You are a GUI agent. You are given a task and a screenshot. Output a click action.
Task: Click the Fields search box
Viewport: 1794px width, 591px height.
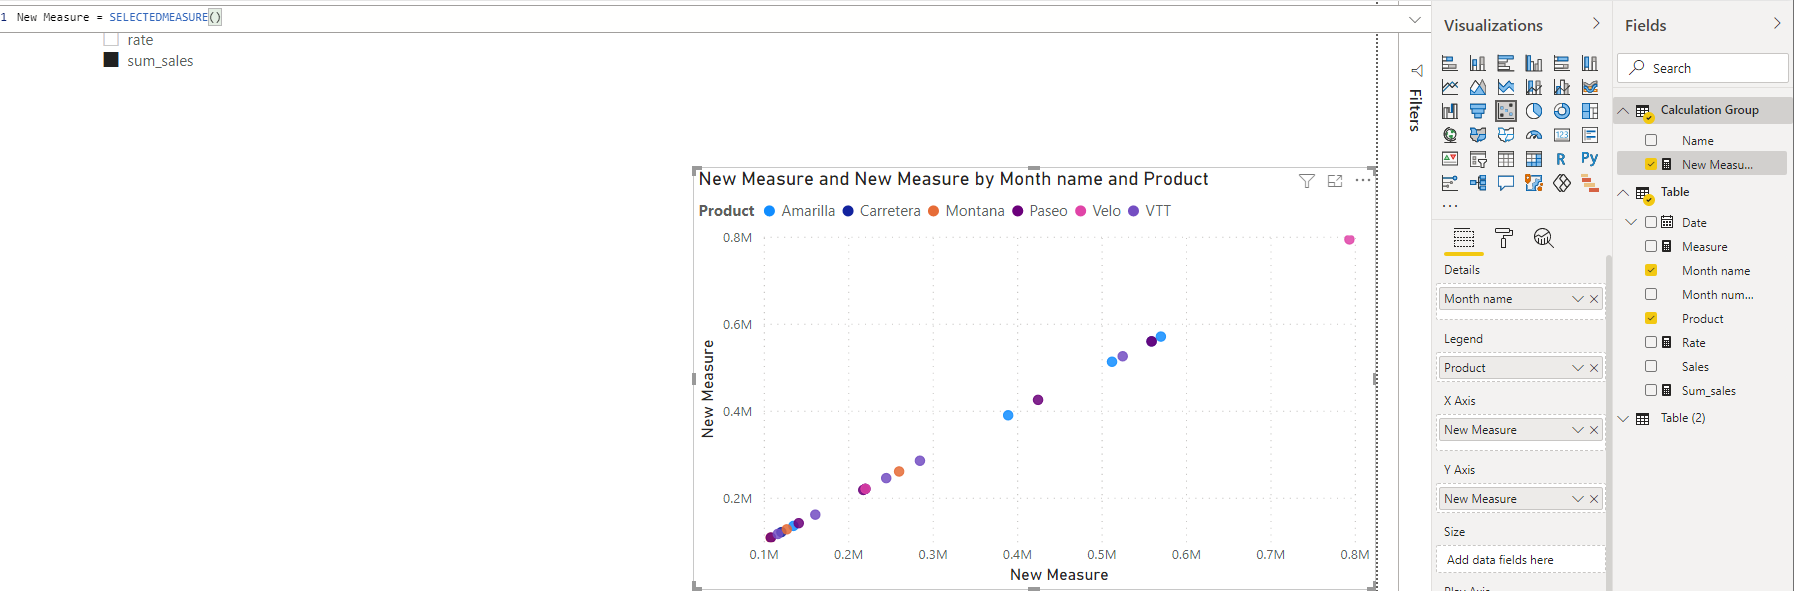[x=1703, y=68]
